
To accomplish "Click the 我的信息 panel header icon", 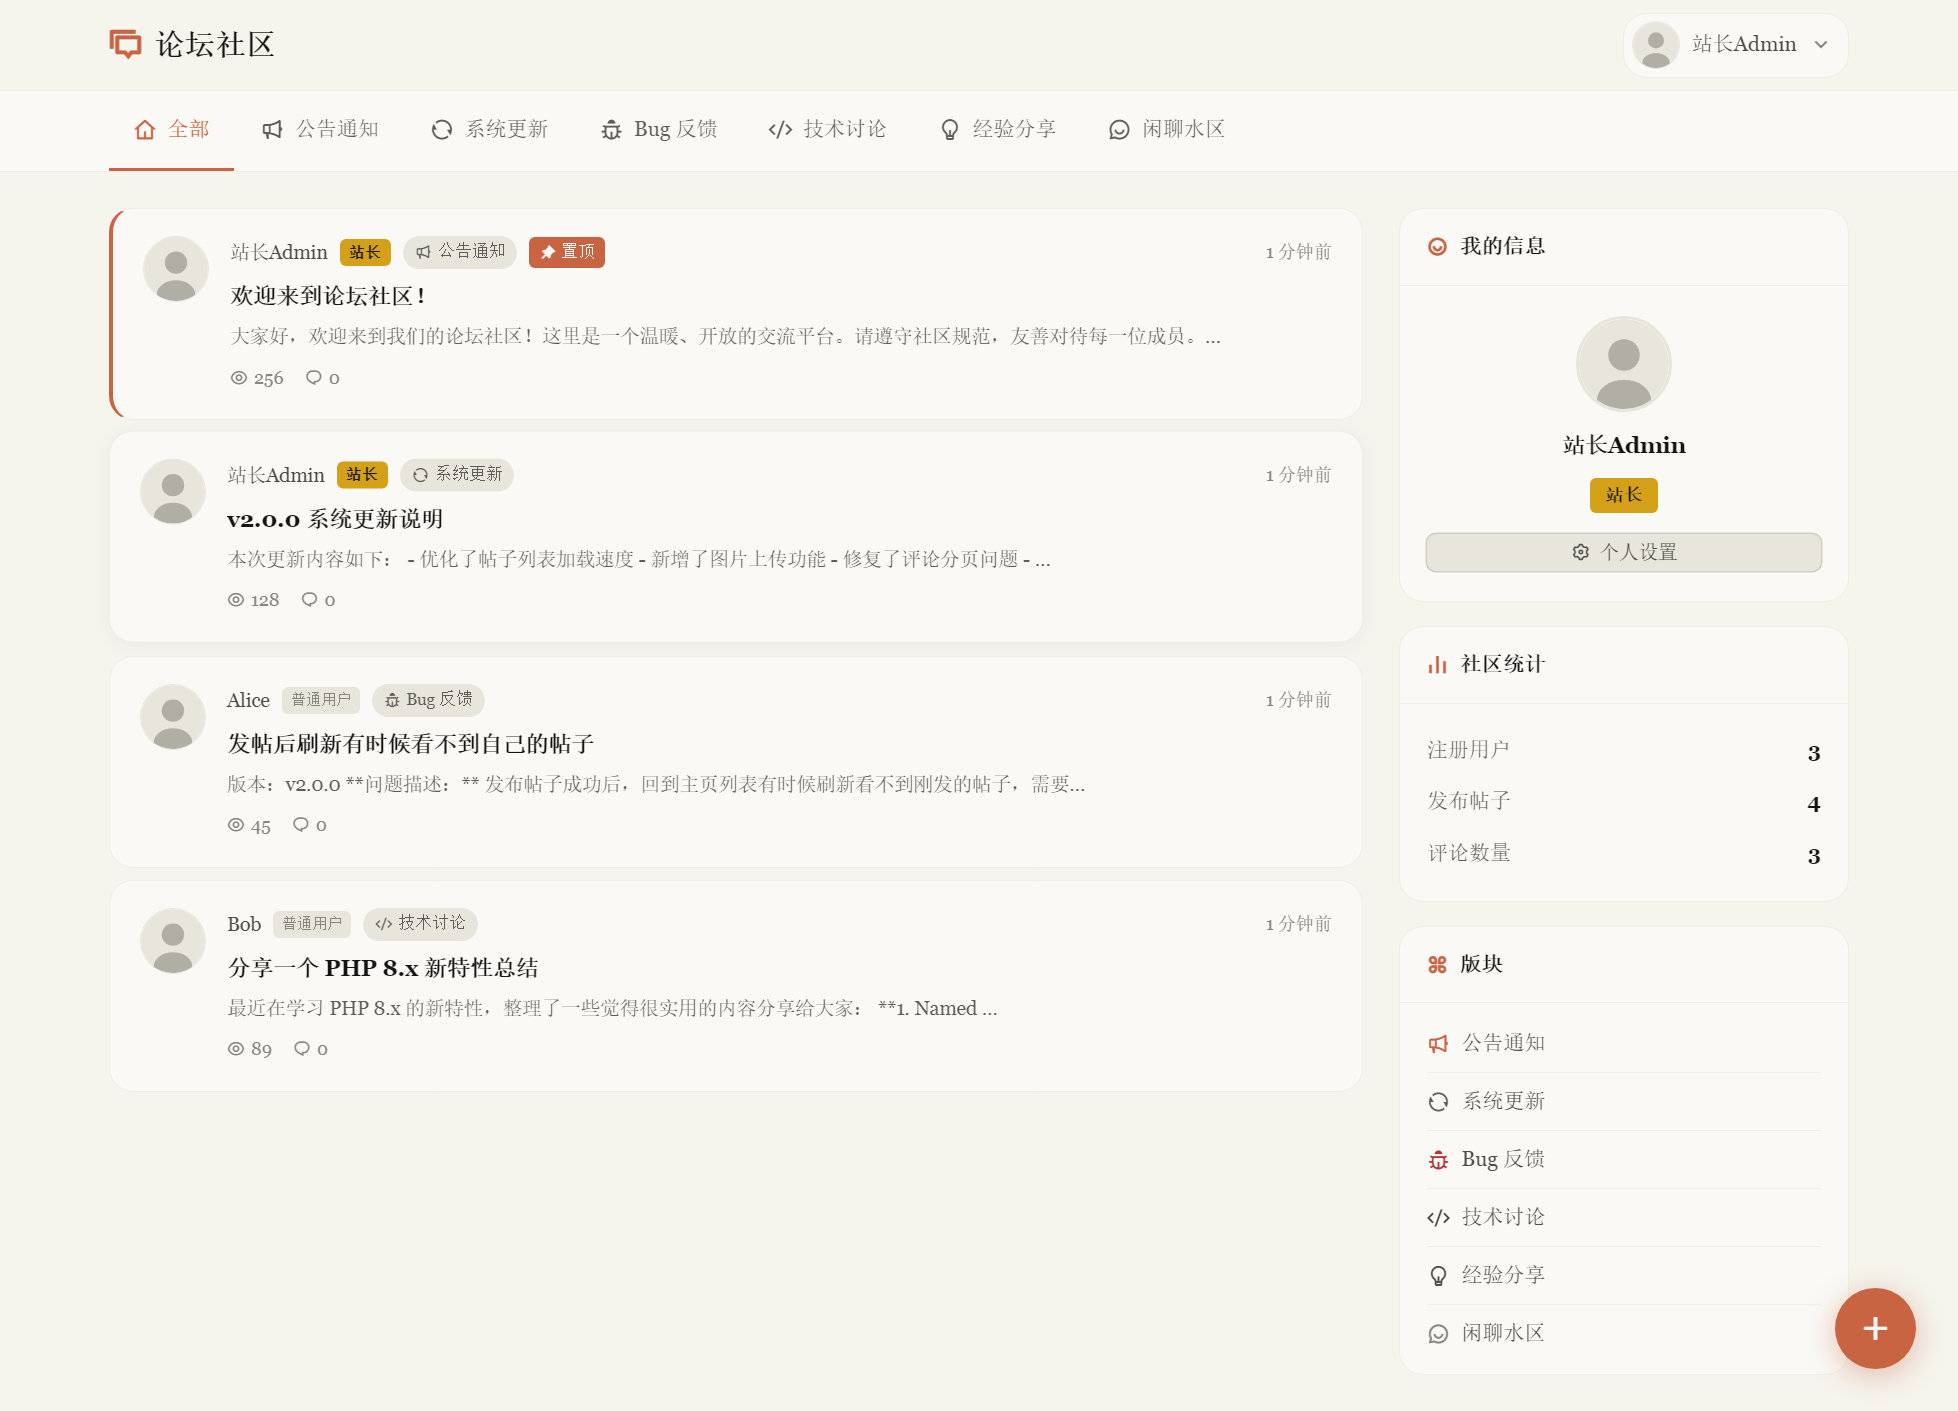I will pyautogui.click(x=1437, y=247).
